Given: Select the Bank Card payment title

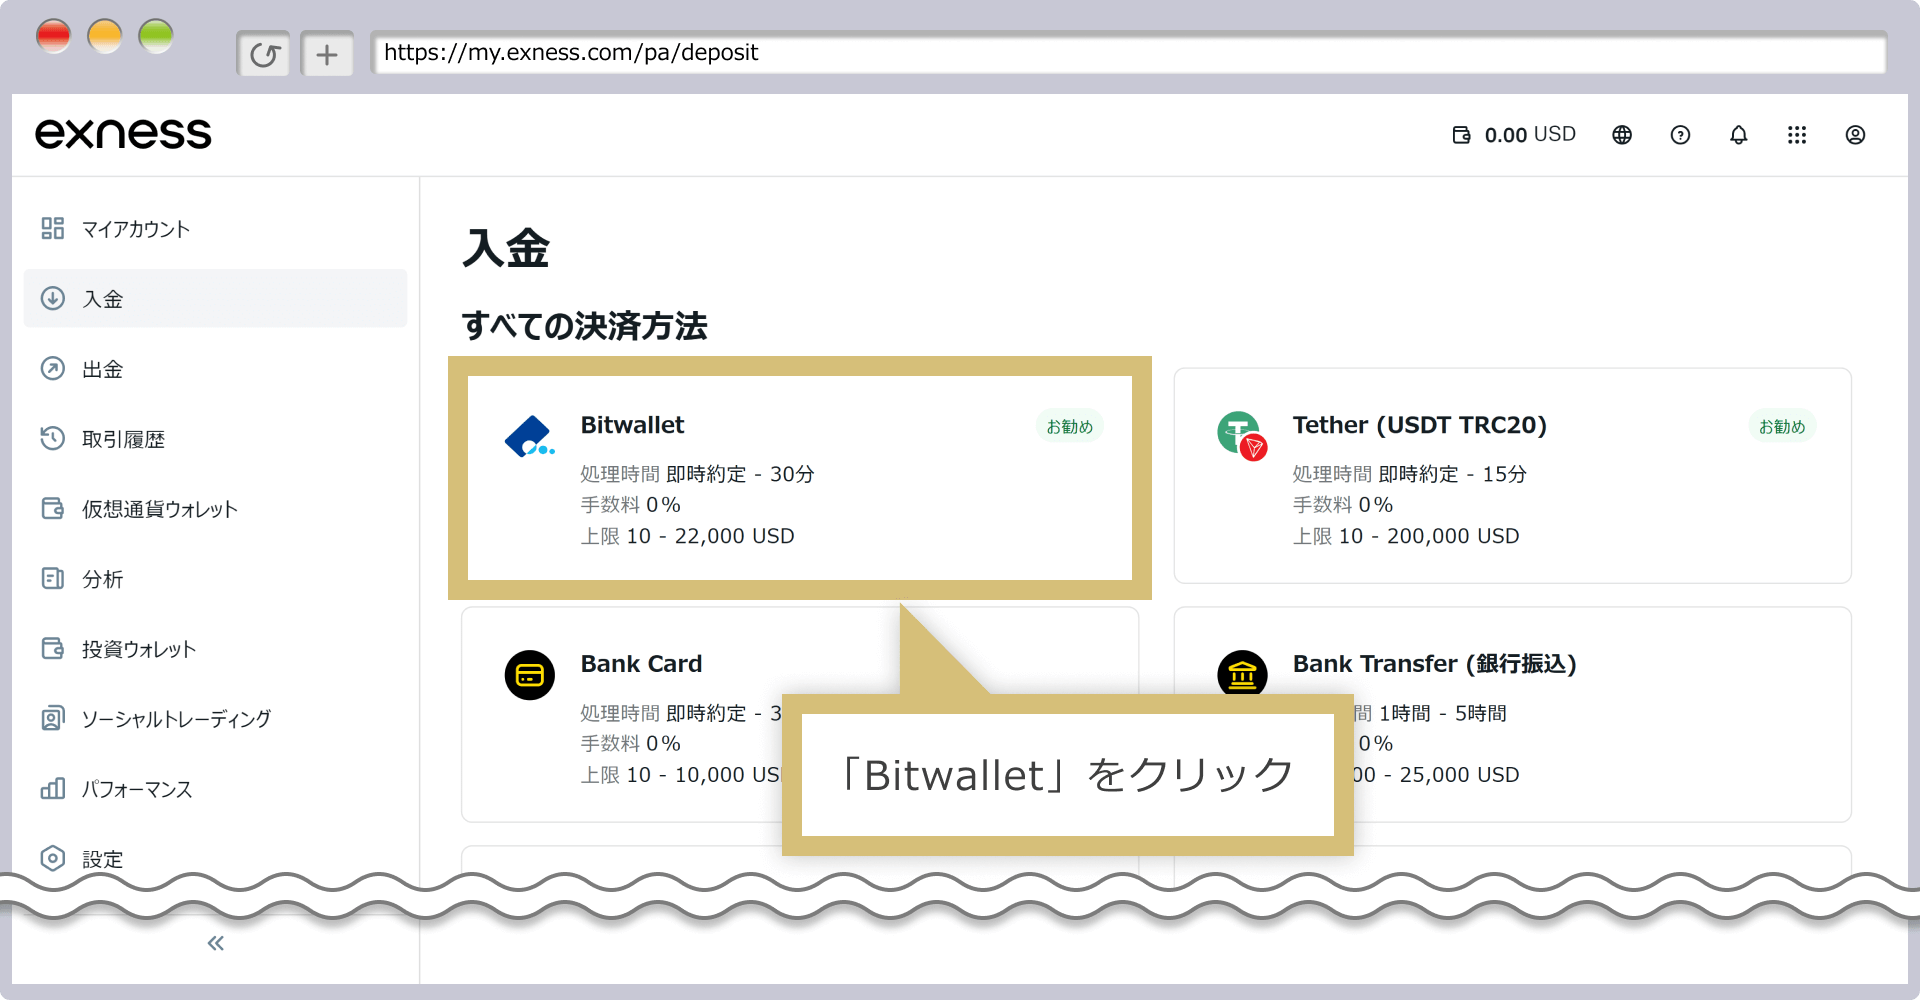Looking at the screenshot, I should pos(641,664).
